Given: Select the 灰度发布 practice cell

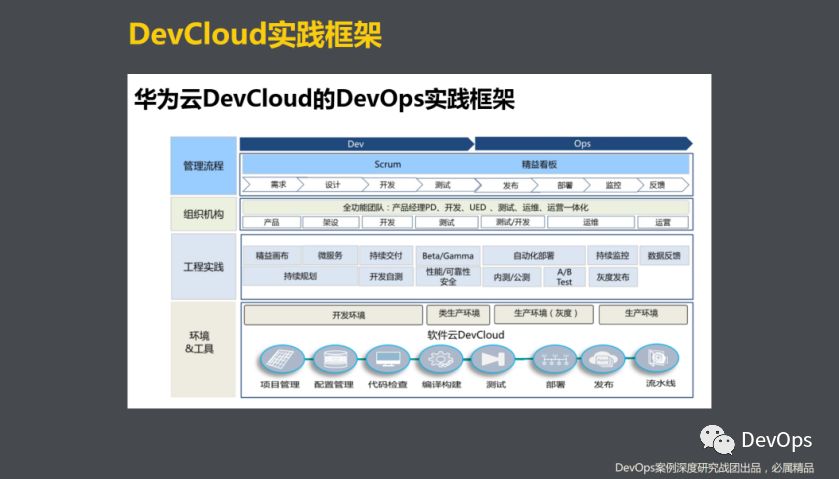Looking at the screenshot, I should point(612,277).
